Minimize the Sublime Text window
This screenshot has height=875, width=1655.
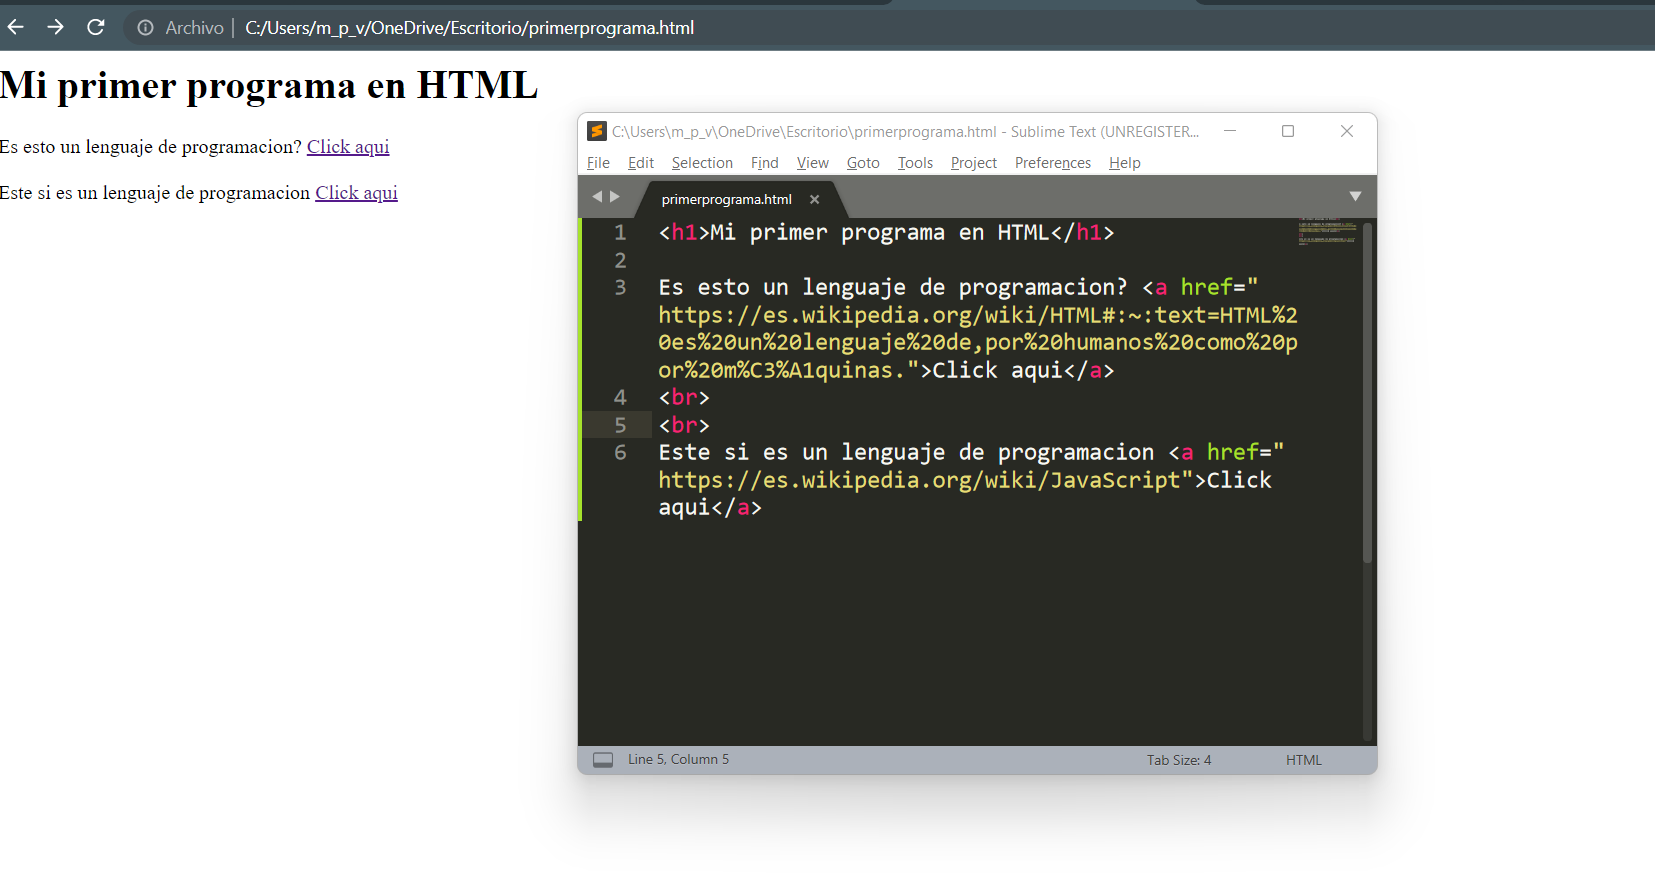(x=1230, y=131)
